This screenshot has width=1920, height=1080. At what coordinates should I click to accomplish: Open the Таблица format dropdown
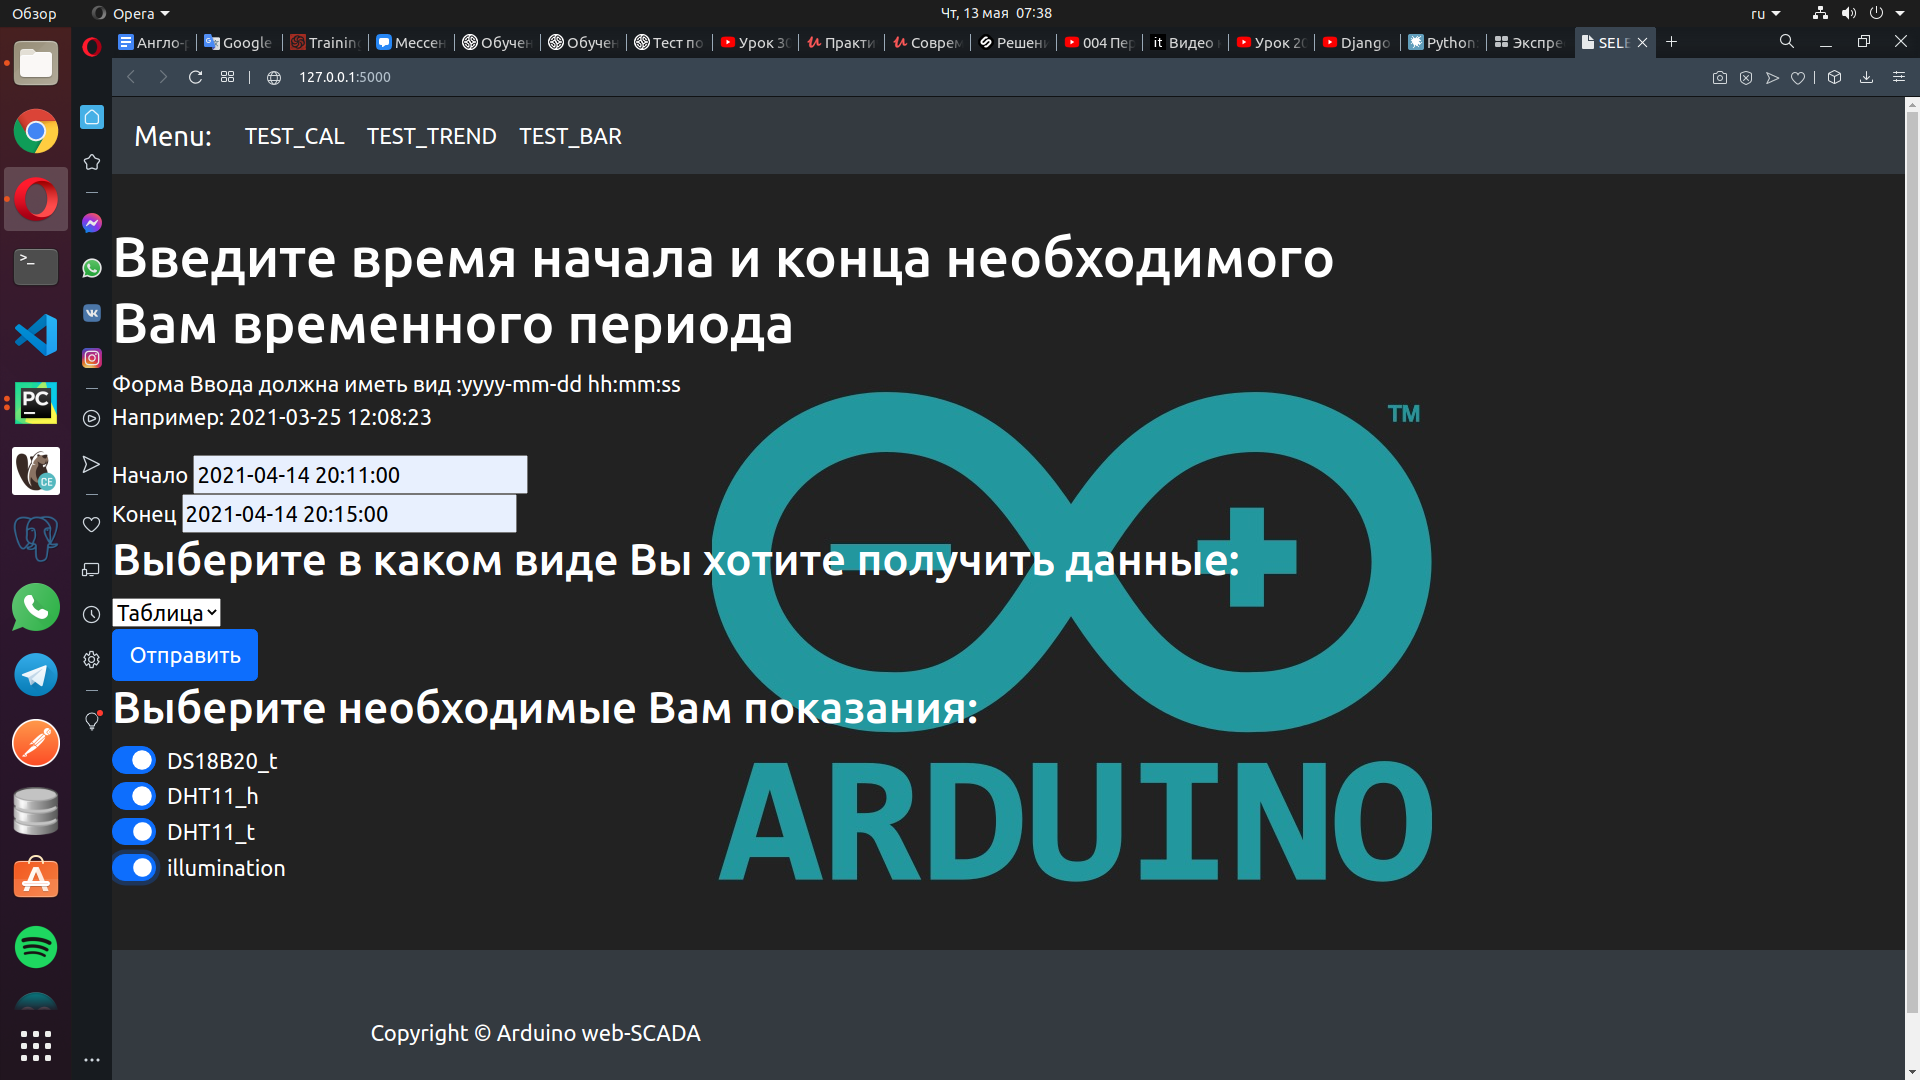[165, 612]
